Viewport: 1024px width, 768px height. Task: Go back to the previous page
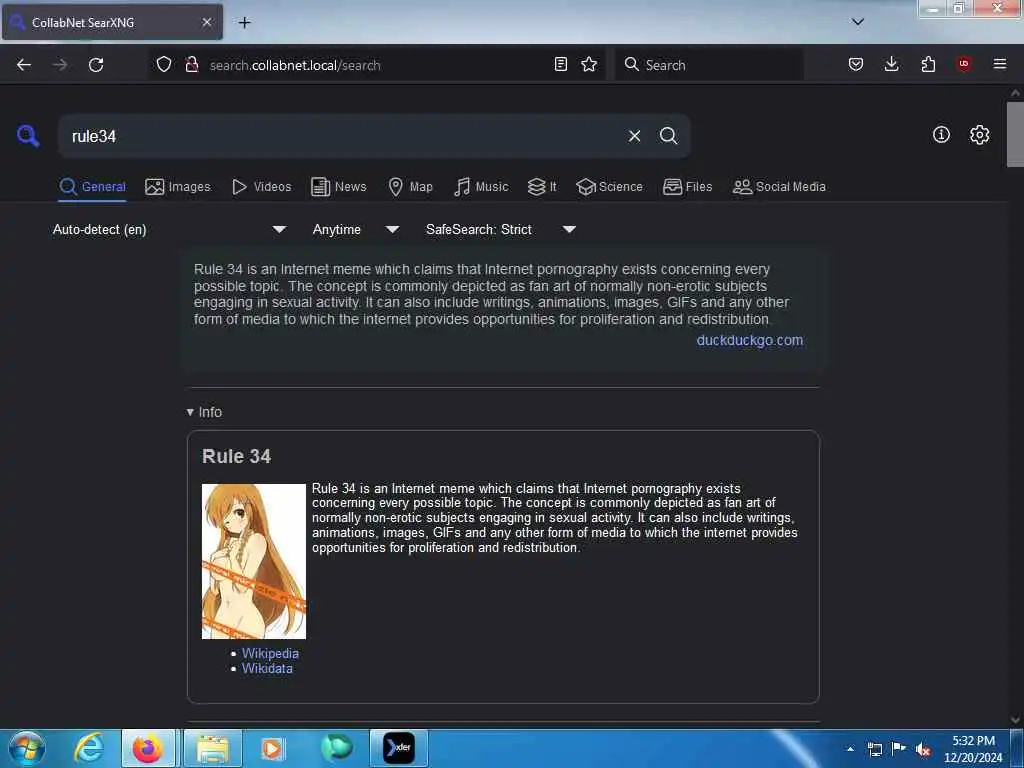click(24, 65)
